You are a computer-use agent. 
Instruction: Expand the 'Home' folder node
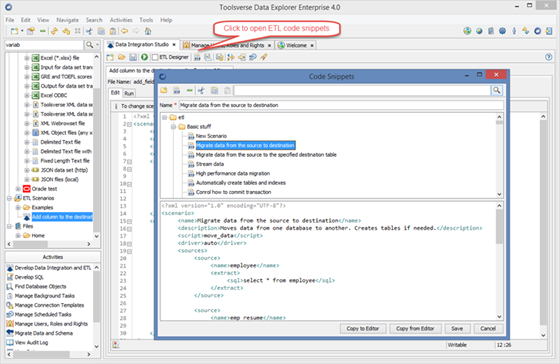tap(18, 235)
